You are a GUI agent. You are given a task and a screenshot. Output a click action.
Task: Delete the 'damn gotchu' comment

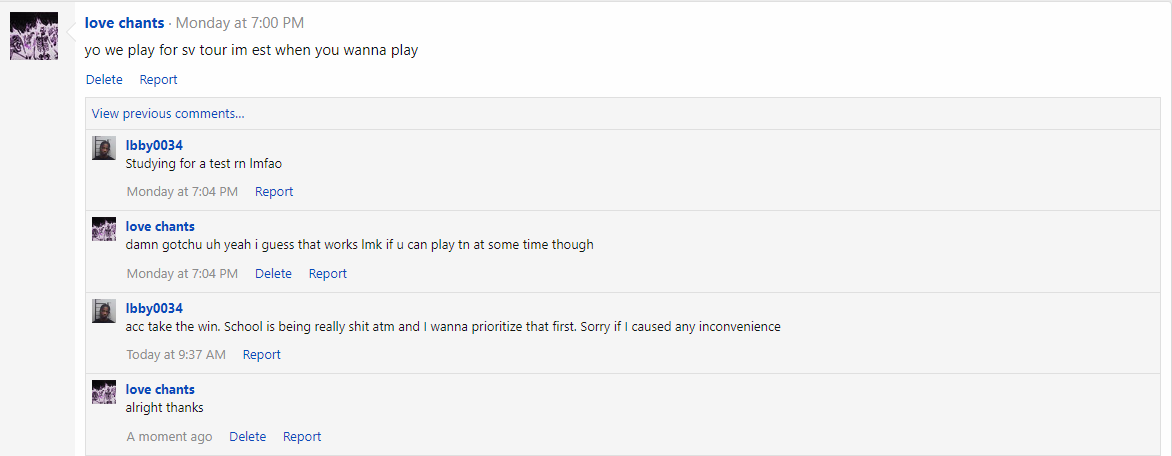[273, 274]
